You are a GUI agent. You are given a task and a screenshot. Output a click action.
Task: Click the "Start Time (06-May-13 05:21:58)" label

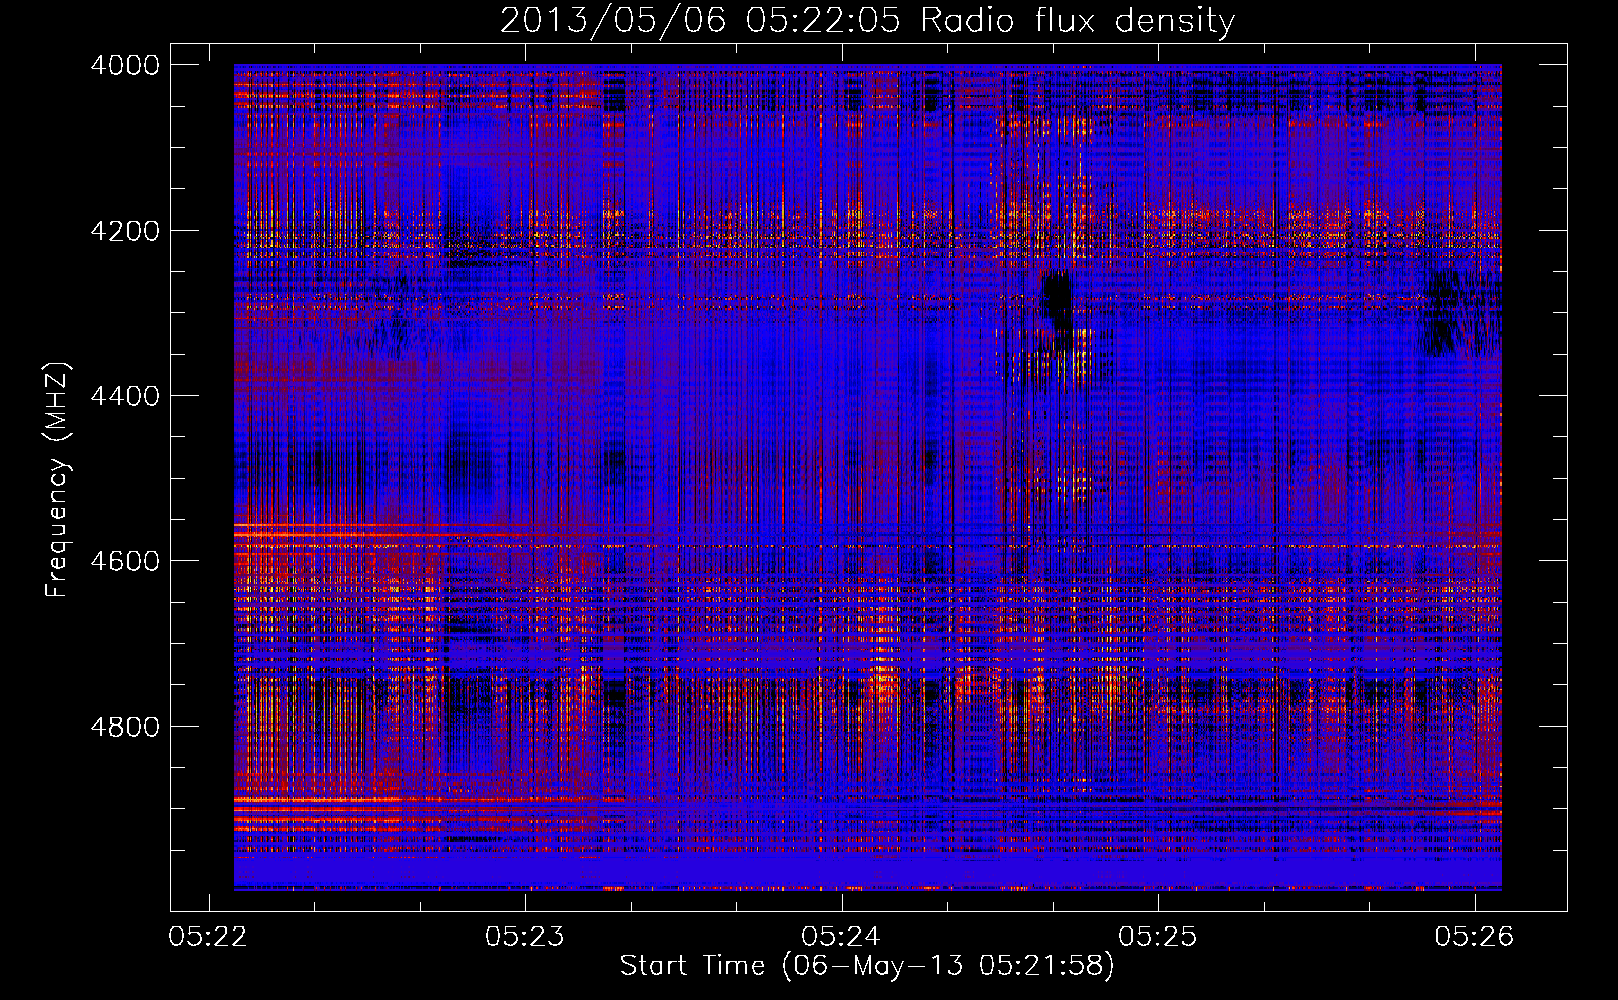pyautogui.click(x=867, y=966)
